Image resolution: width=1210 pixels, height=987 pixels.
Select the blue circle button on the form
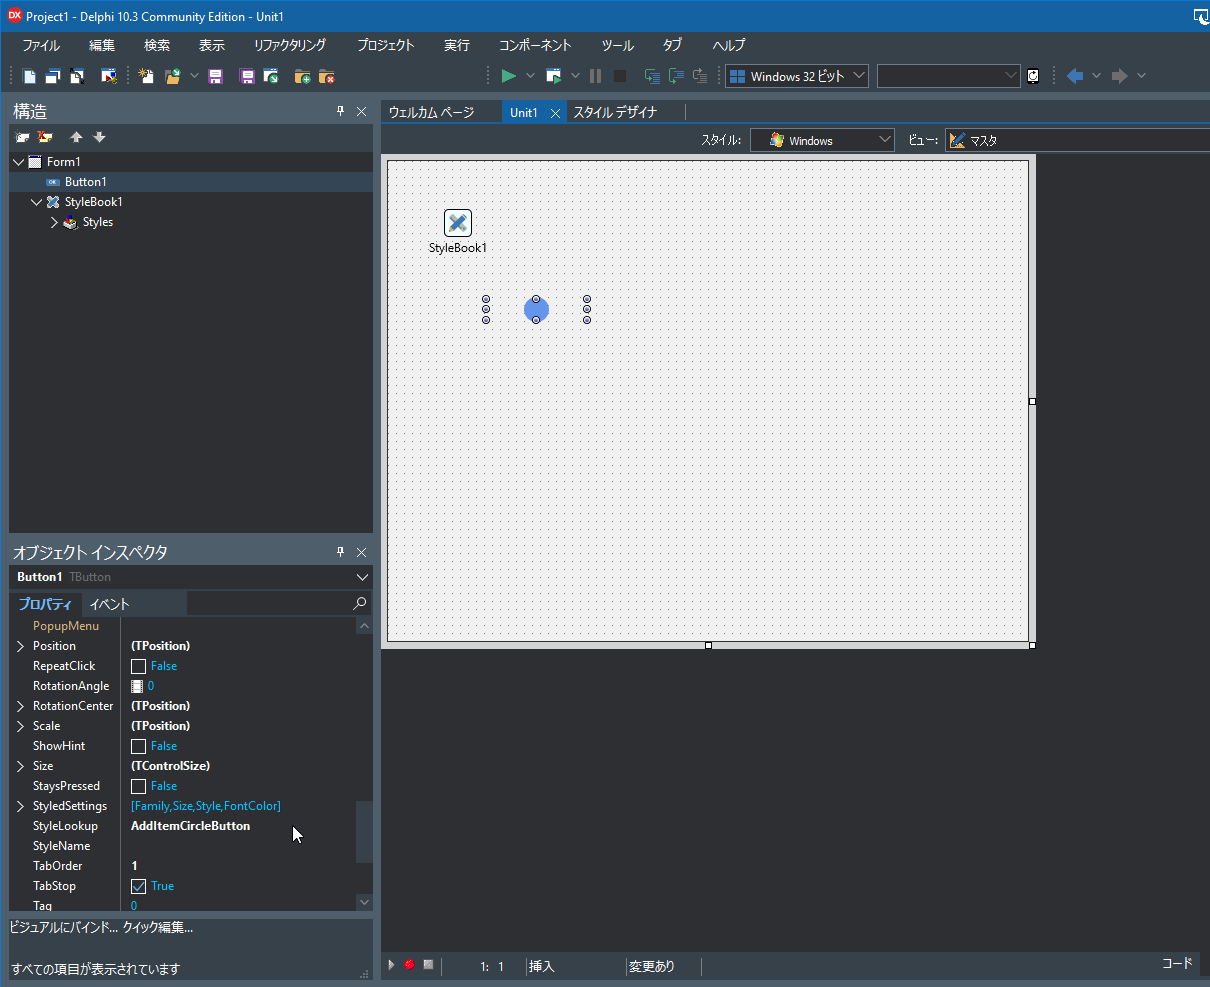point(536,310)
